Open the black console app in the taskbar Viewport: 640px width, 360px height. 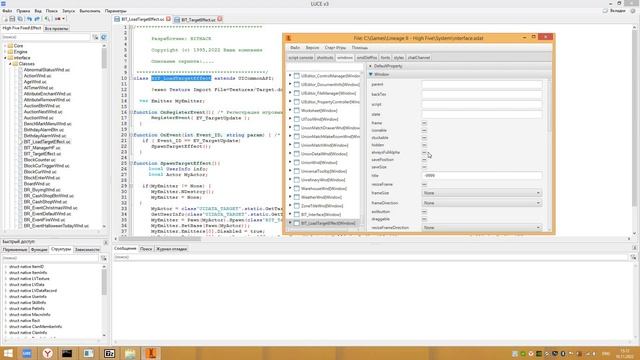click(x=67, y=353)
